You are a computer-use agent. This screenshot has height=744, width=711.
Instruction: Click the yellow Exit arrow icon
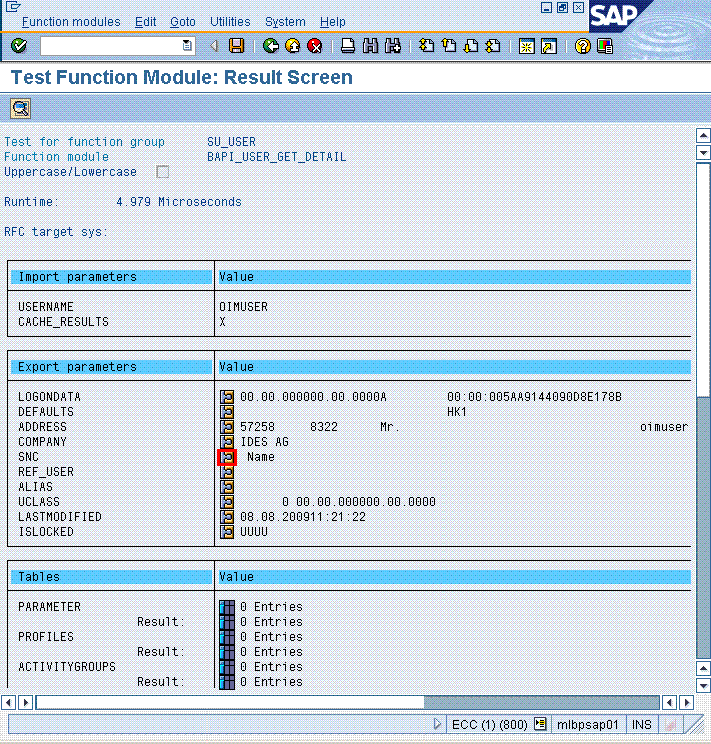coord(293,46)
